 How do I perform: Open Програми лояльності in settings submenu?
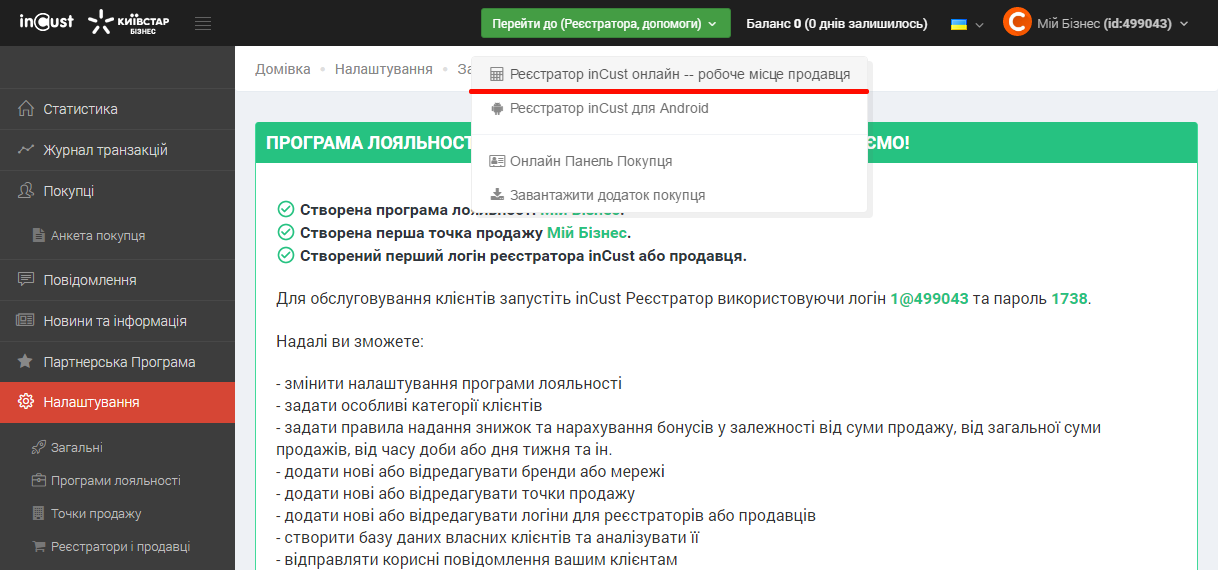click(x=115, y=480)
